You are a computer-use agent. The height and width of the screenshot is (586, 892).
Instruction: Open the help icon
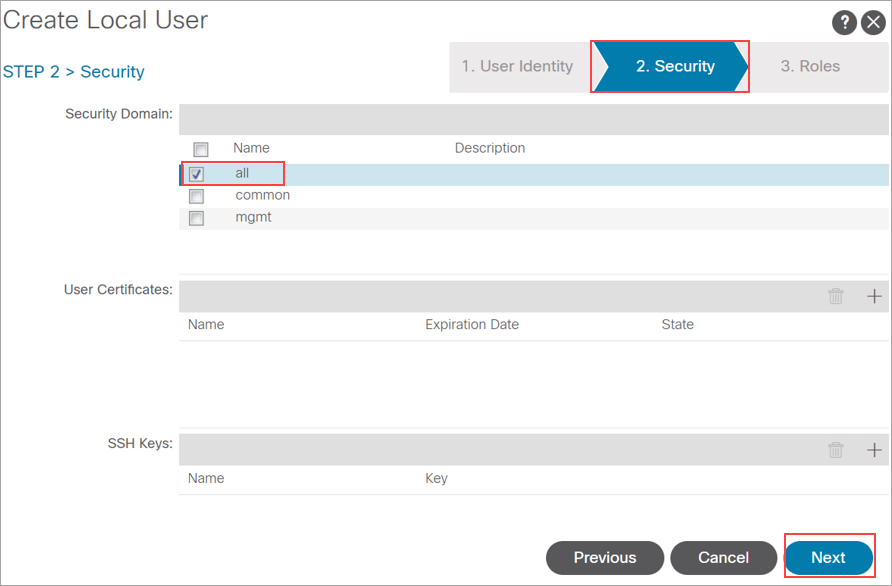point(845,22)
